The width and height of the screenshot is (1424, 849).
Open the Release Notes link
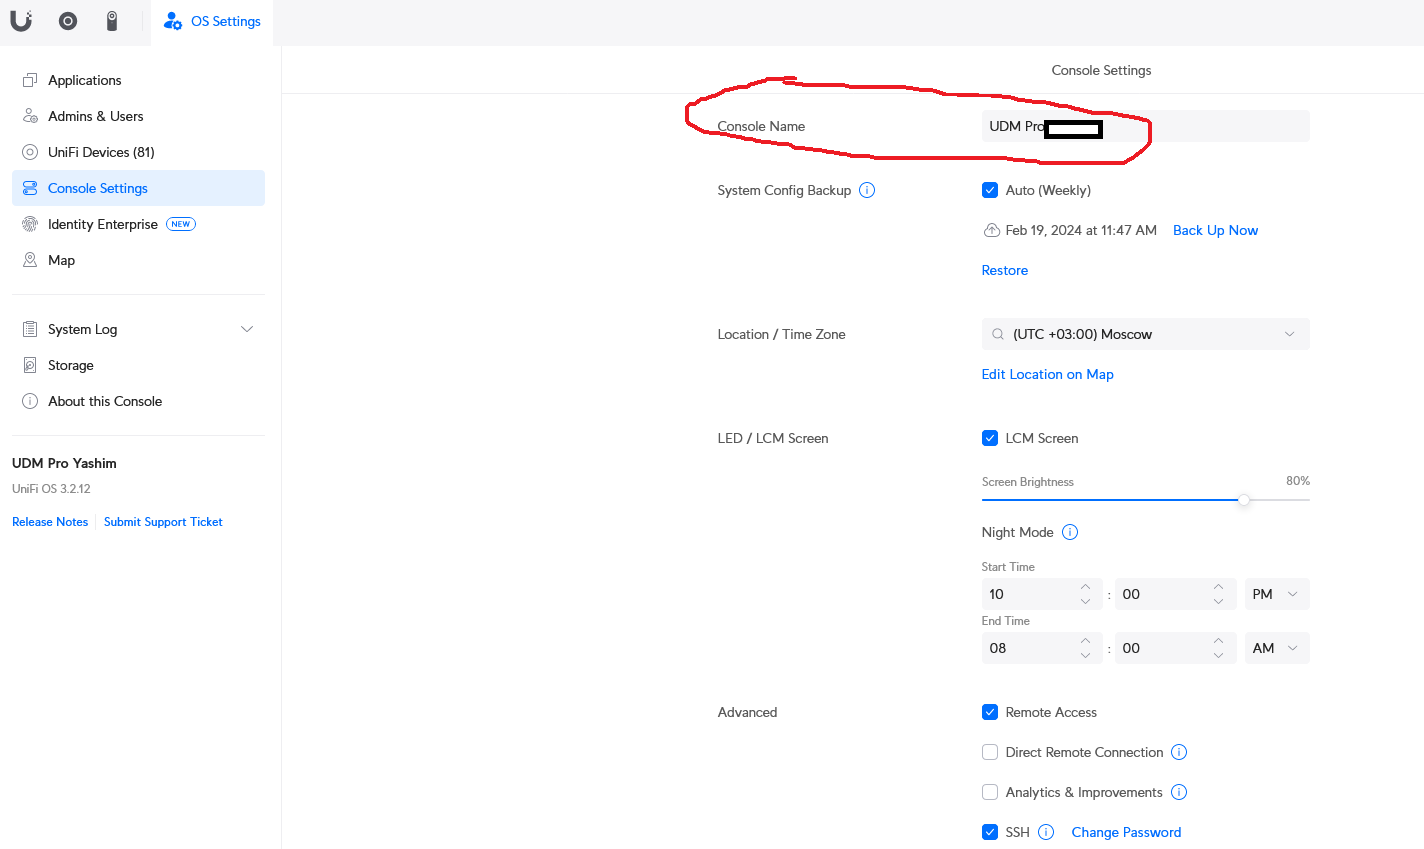[x=50, y=522]
